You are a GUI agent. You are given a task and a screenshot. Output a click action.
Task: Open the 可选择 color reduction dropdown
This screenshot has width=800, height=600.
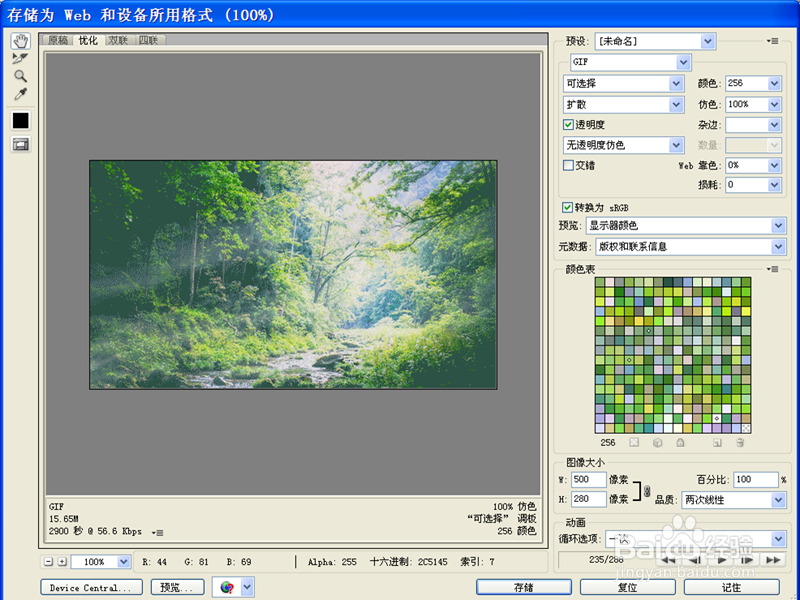623,83
